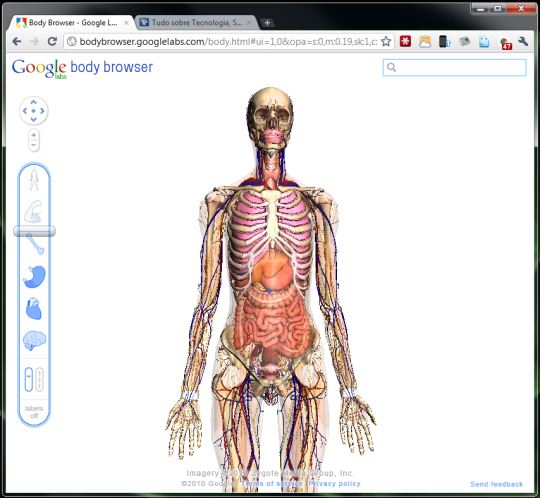540x498 pixels.
Task: Select the skeleton layer bone icon
Action: (35, 244)
